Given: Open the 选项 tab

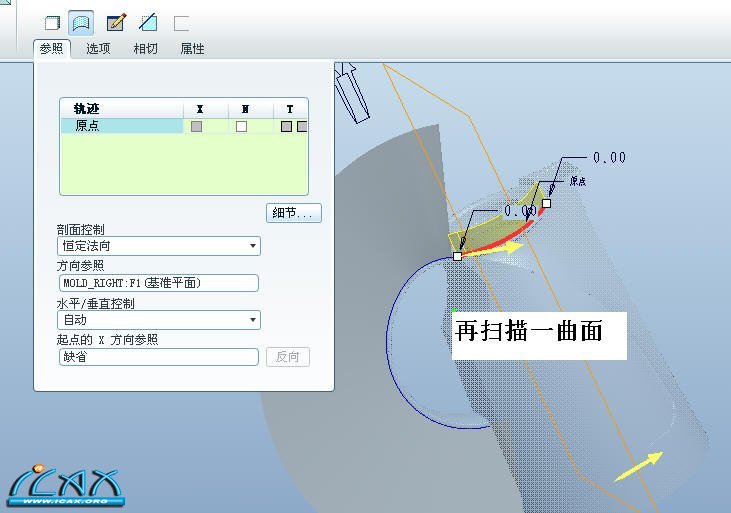Looking at the screenshot, I should tap(98, 49).
